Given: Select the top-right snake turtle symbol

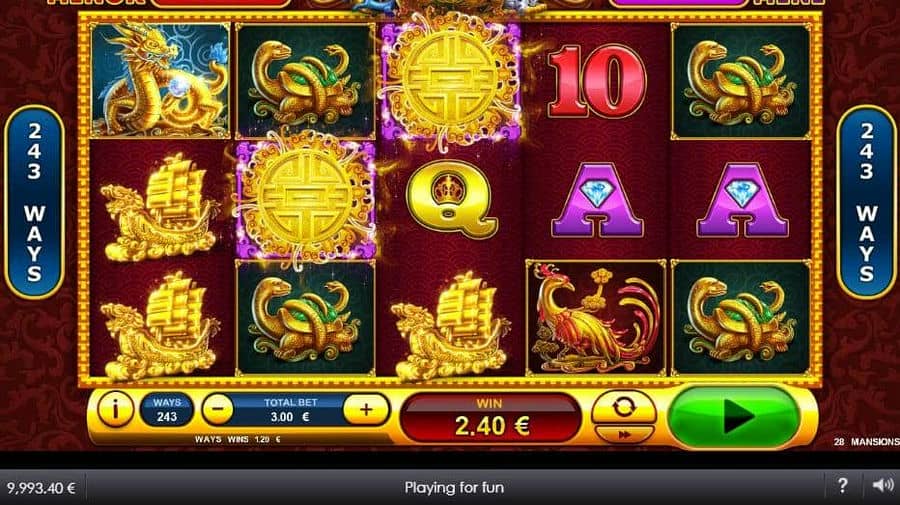Looking at the screenshot, I should click(x=740, y=81).
